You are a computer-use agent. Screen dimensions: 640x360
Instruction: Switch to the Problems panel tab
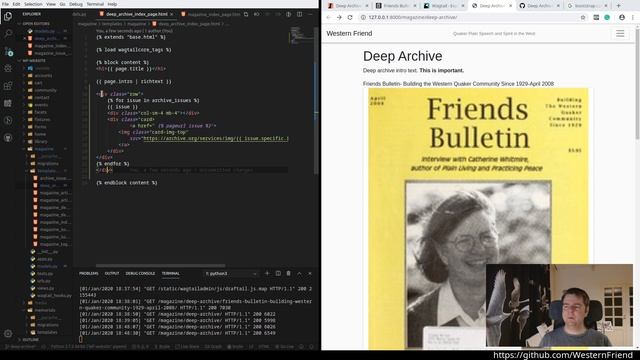[x=89, y=273]
